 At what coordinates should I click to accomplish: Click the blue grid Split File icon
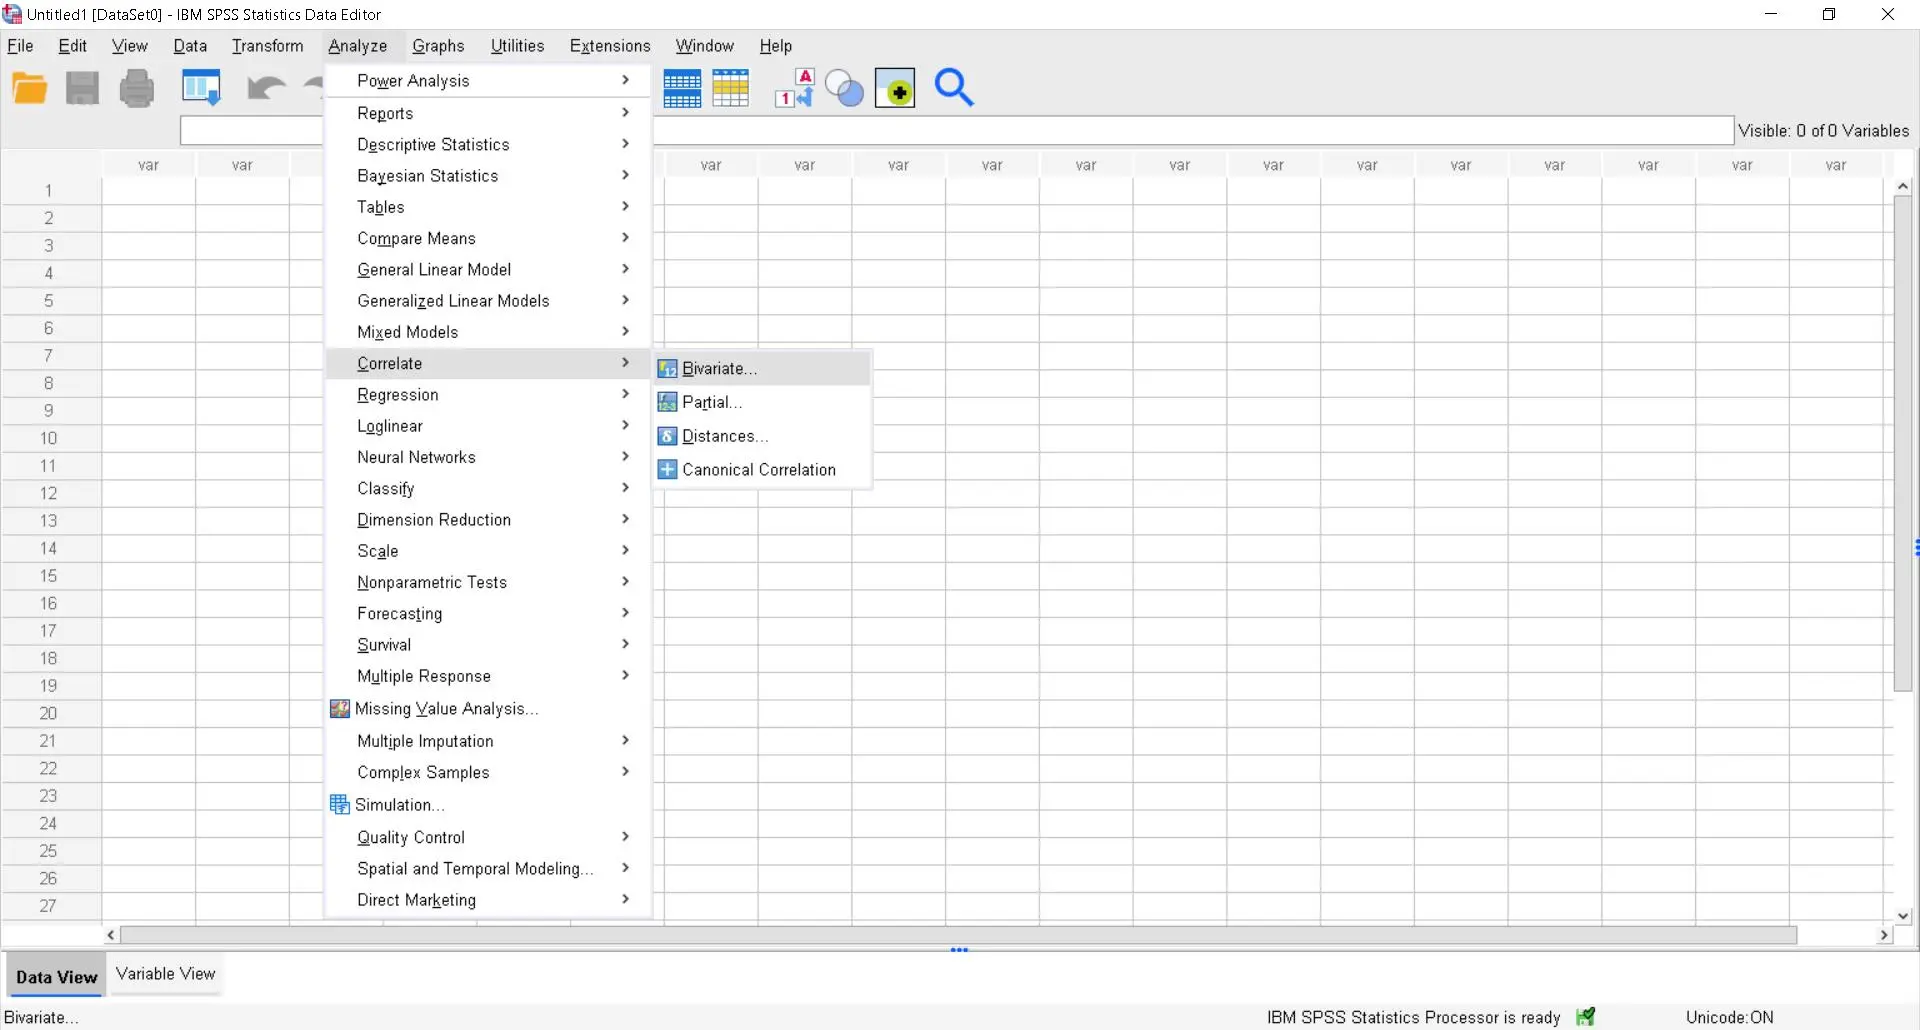coord(682,89)
